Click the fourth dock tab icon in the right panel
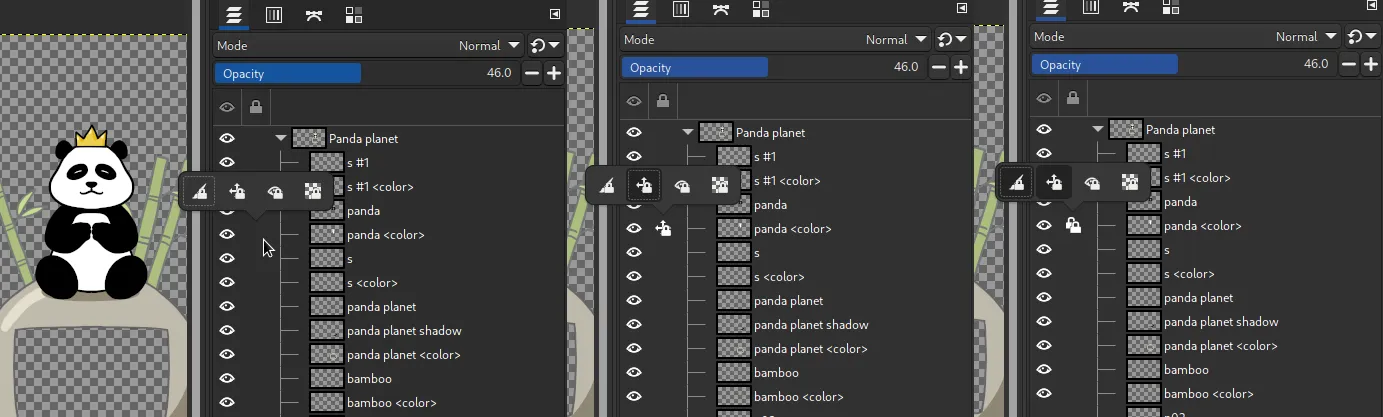1383x417 pixels. pos(1170,6)
